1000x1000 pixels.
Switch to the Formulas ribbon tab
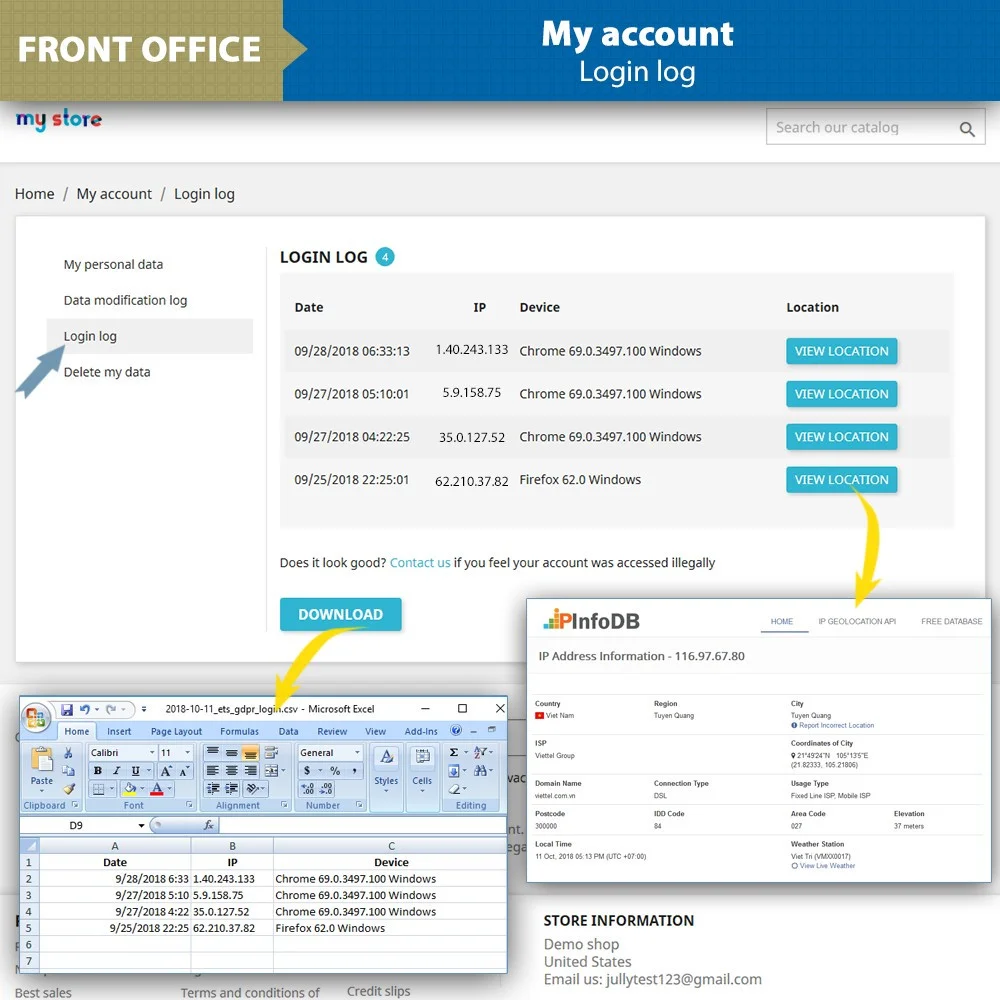coord(239,731)
